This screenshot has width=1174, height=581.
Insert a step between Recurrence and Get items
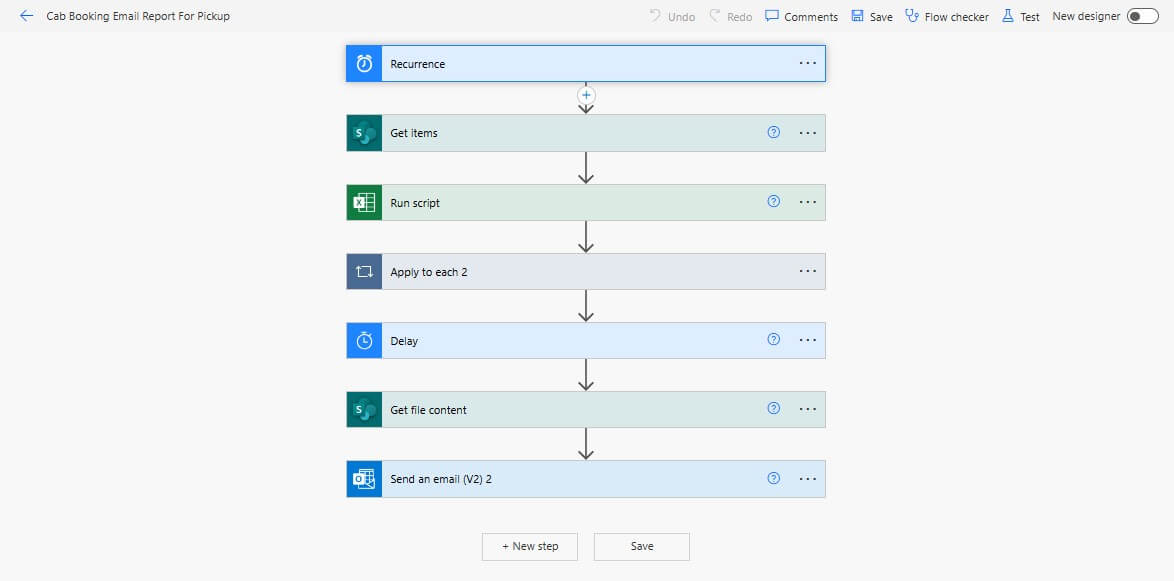coord(586,95)
